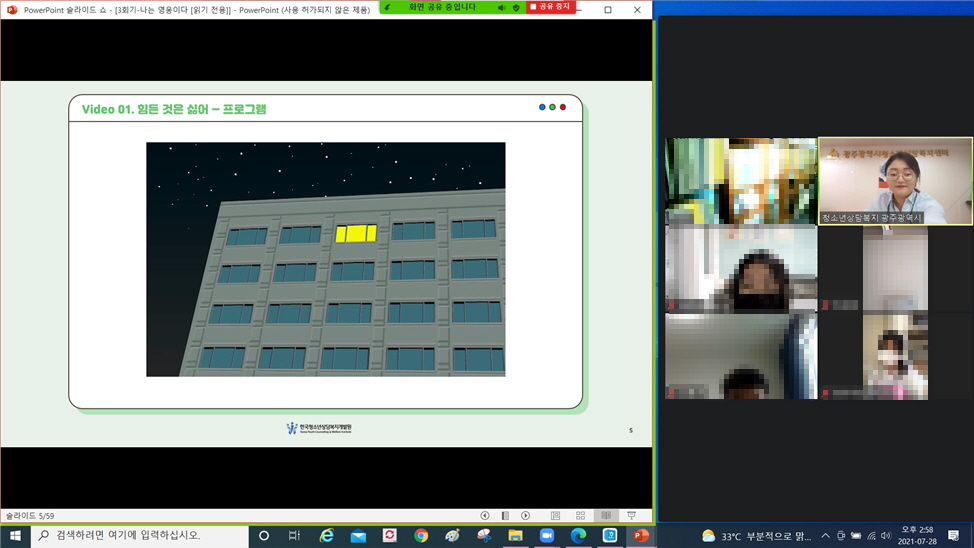Open File Explorer from the taskbar

(515, 536)
